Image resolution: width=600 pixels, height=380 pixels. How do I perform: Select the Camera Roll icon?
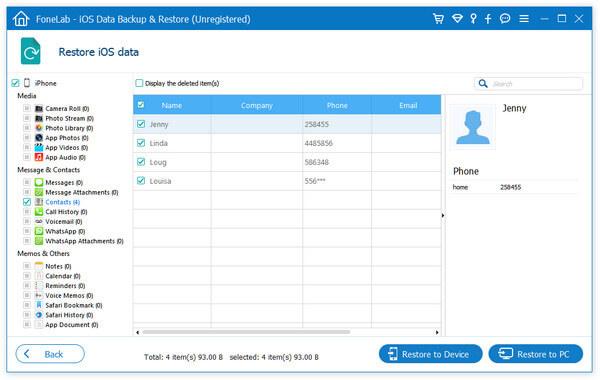(39, 109)
